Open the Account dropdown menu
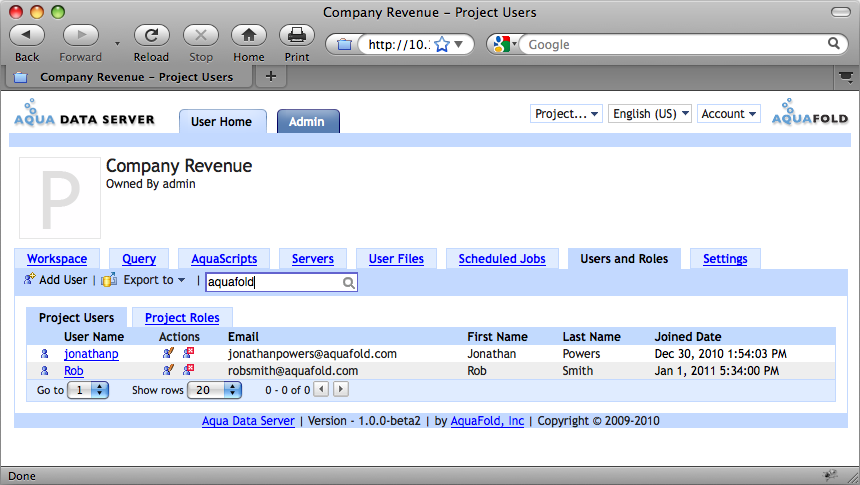The height and width of the screenshot is (485, 860). tap(728, 114)
